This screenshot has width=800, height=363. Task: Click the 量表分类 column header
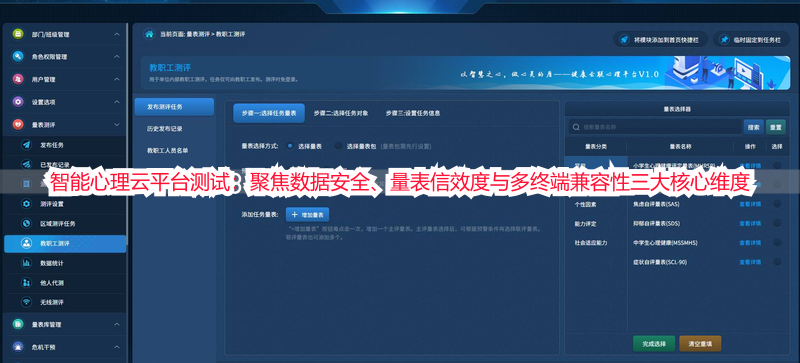[595, 147]
